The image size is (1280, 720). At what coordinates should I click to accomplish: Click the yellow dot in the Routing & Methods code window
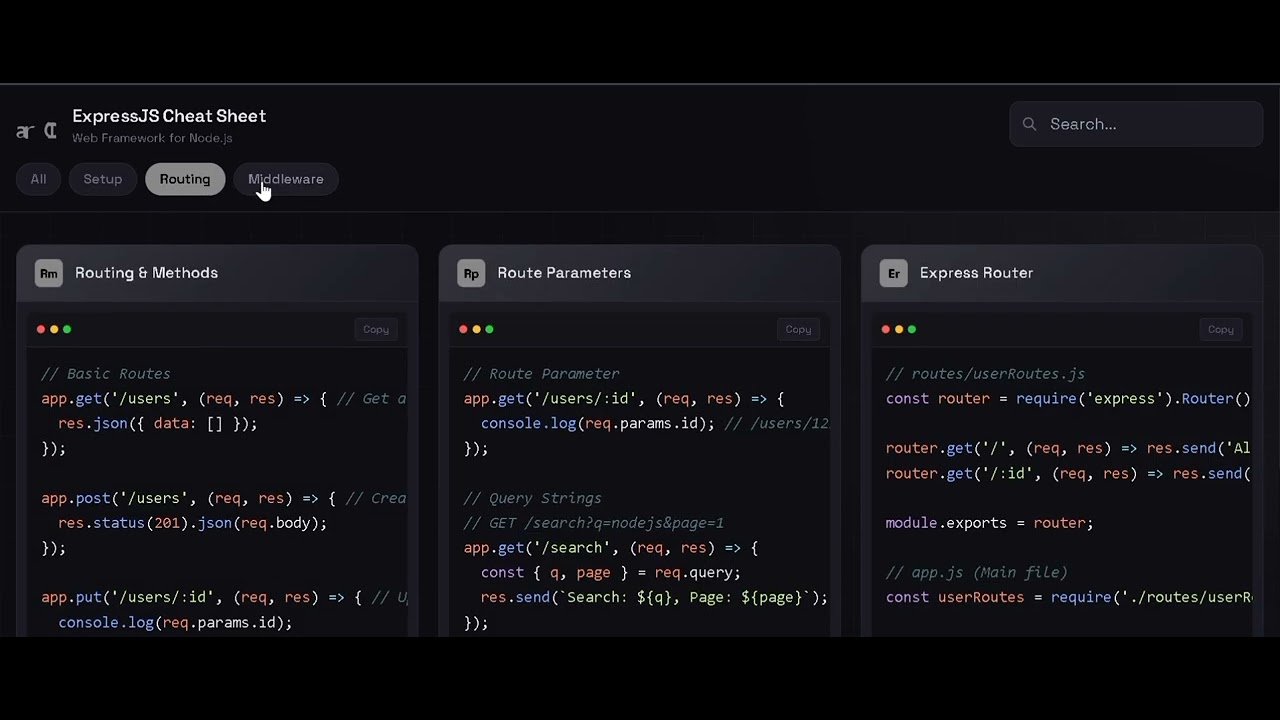pos(54,329)
